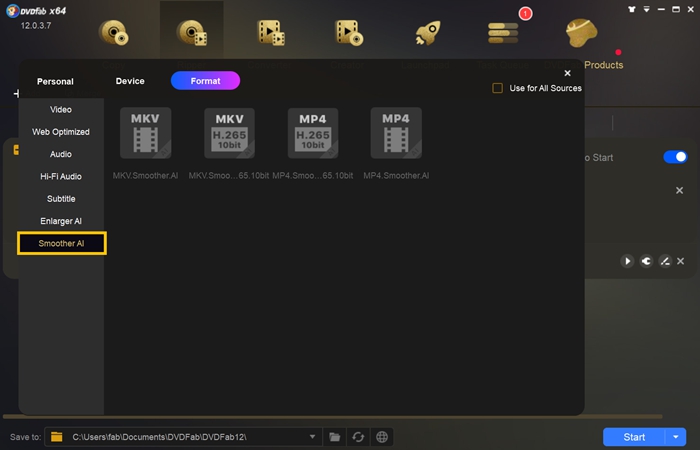
Task: Open the advanced settings wrench icon
Action: tap(646, 261)
